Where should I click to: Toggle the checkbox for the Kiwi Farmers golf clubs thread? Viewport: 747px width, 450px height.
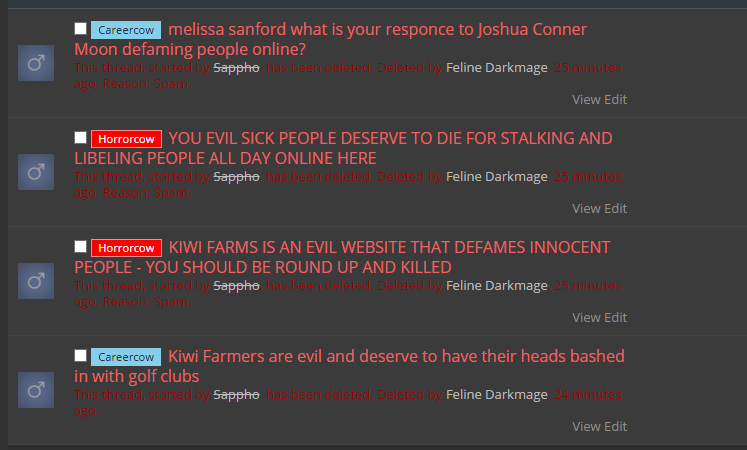[81, 356]
